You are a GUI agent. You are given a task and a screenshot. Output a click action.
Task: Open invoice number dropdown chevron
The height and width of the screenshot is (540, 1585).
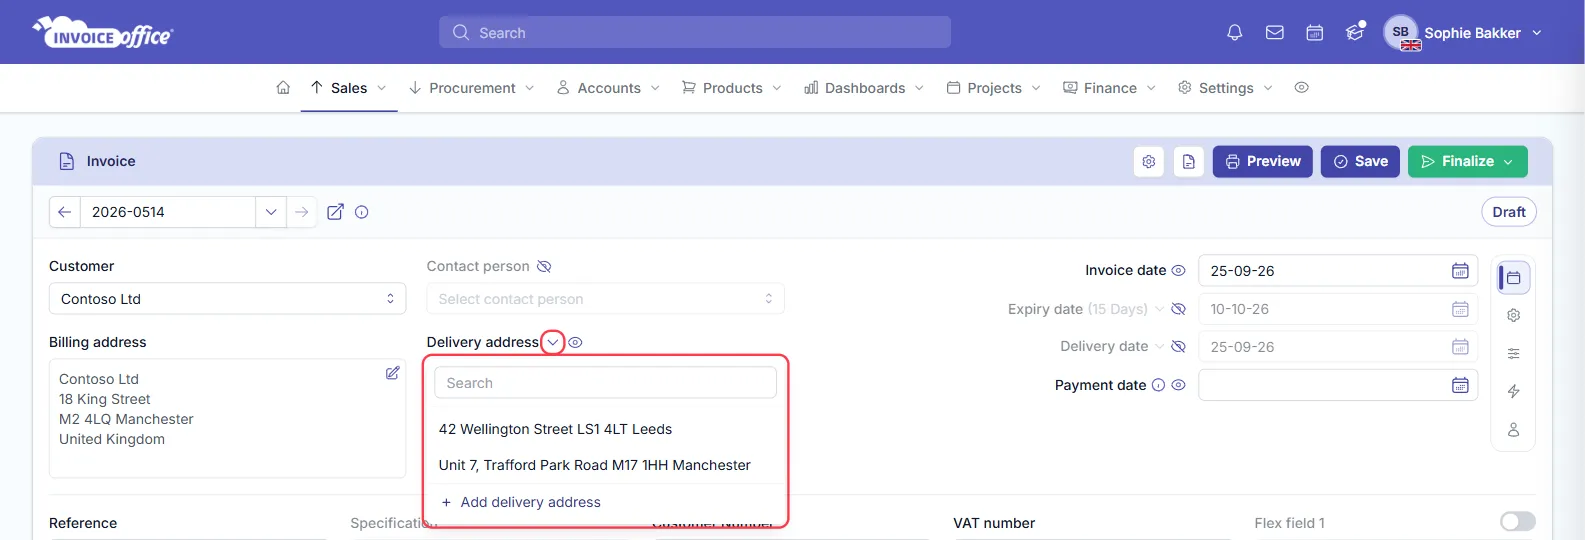click(271, 212)
